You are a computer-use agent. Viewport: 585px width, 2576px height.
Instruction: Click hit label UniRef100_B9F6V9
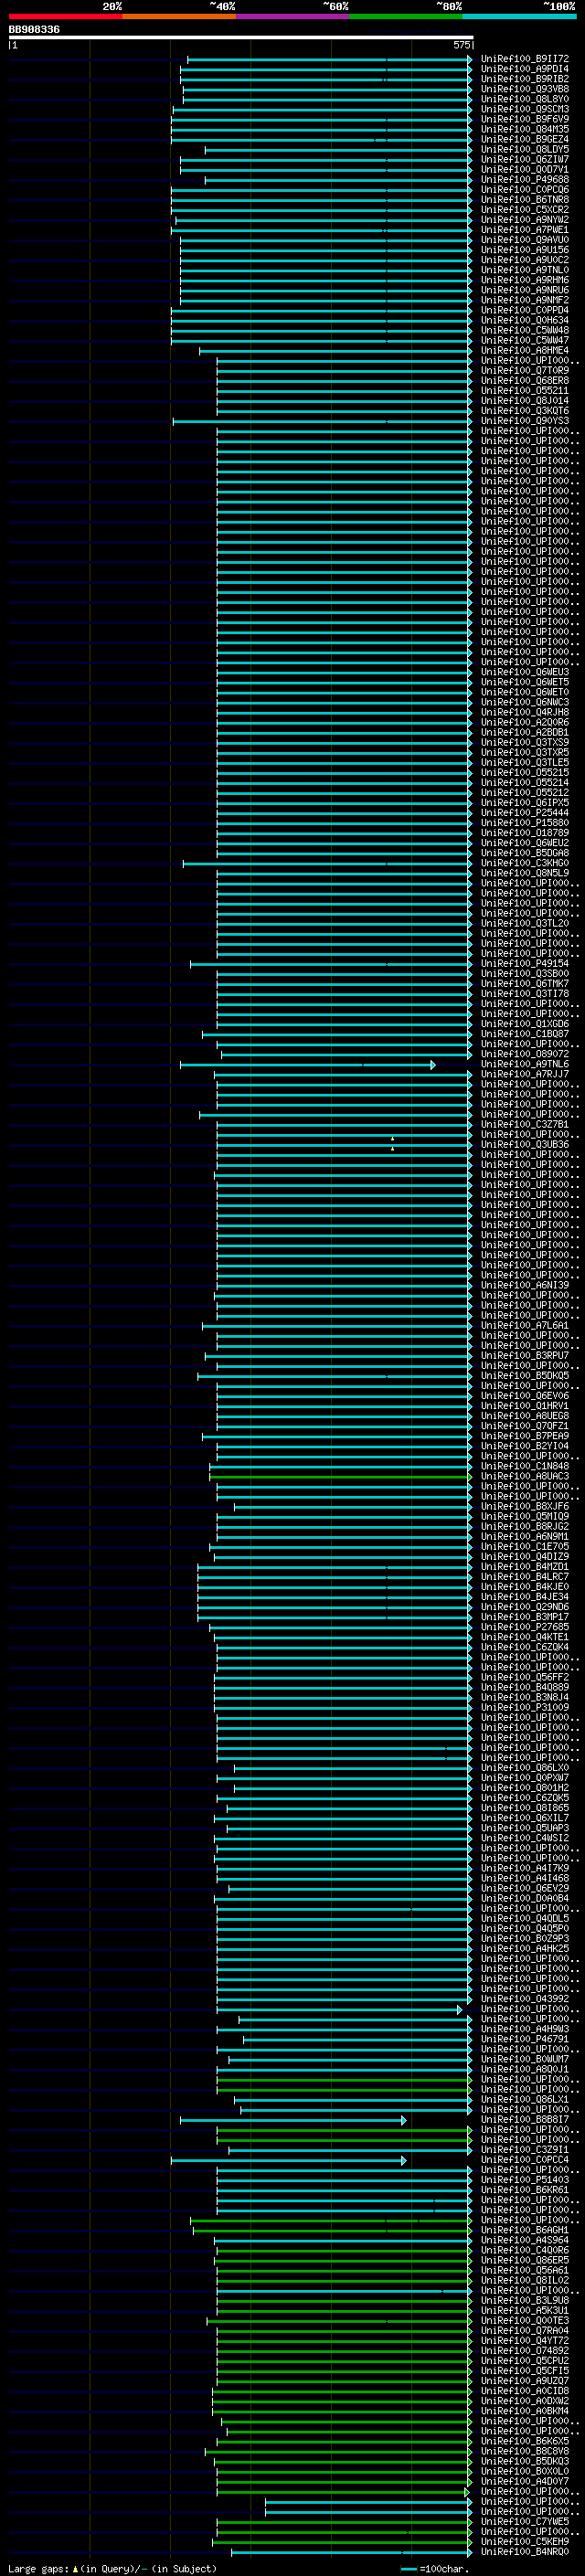(525, 119)
